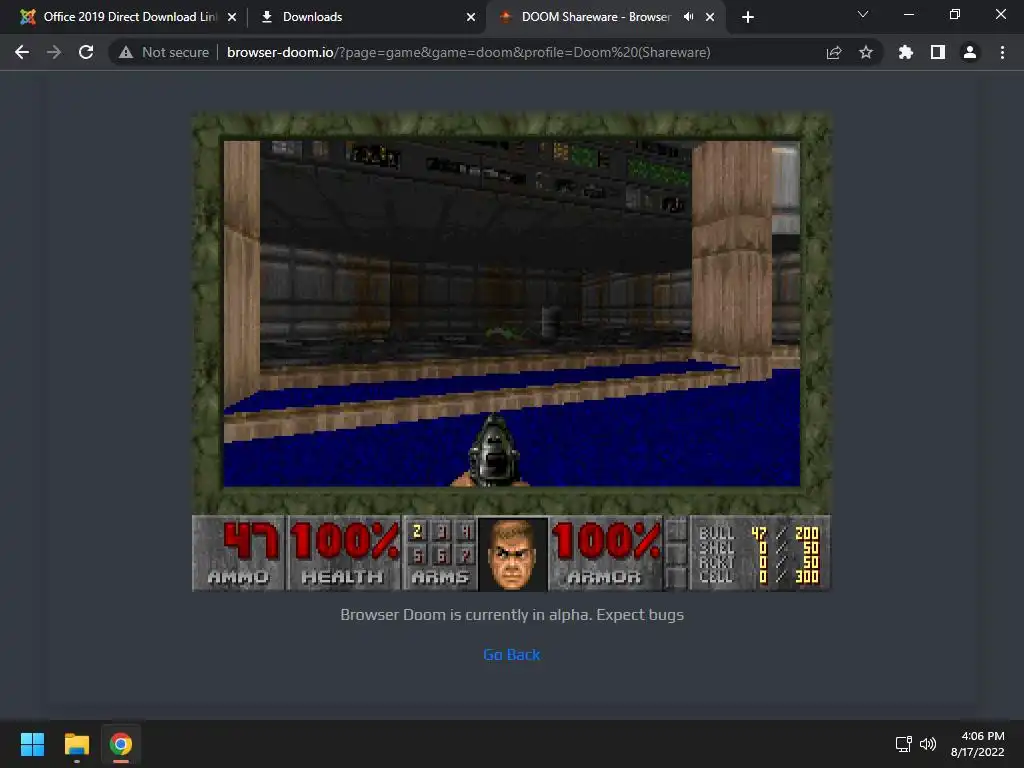Reload the Browser Doom page
This screenshot has width=1024, height=768.
coord(86,52)
